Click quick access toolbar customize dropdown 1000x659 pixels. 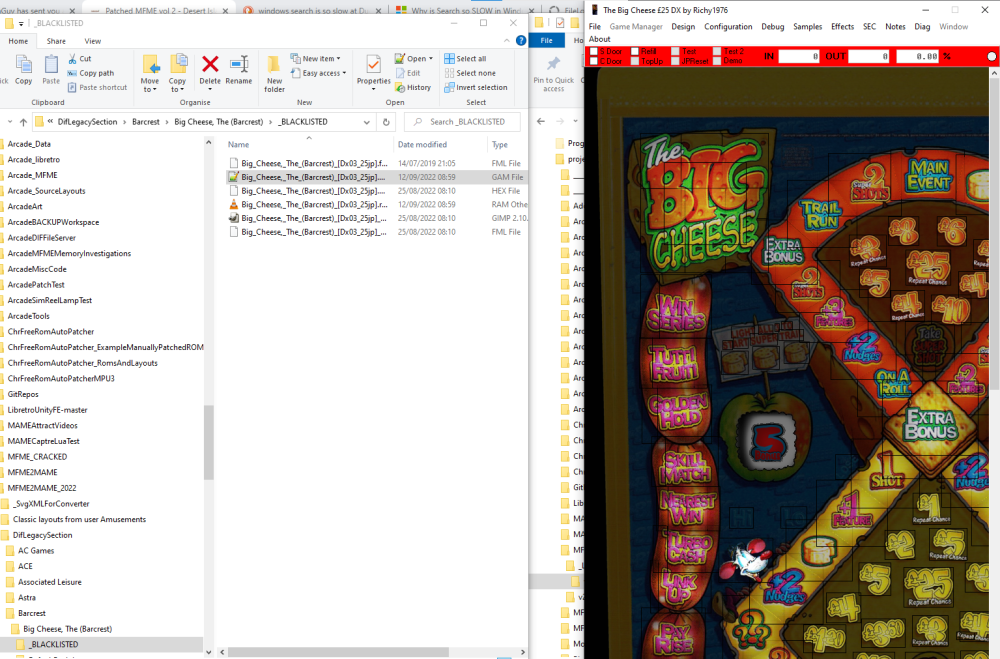coord(21,24)
